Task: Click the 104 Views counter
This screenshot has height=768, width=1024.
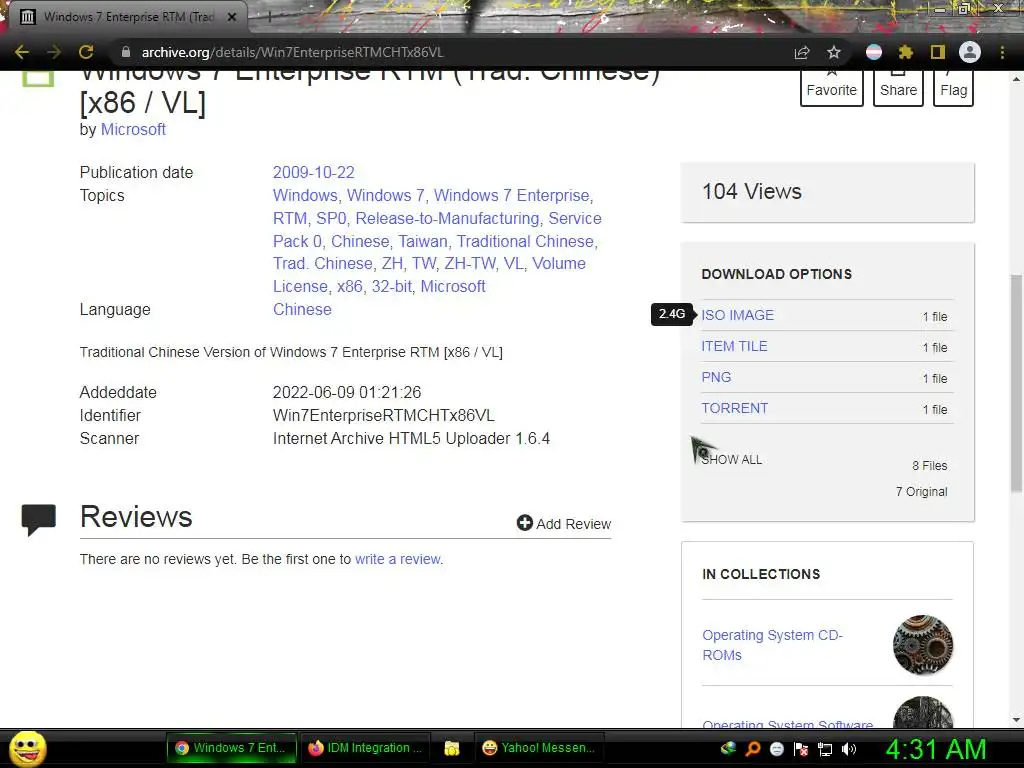Action: click(x=752, y=191)
